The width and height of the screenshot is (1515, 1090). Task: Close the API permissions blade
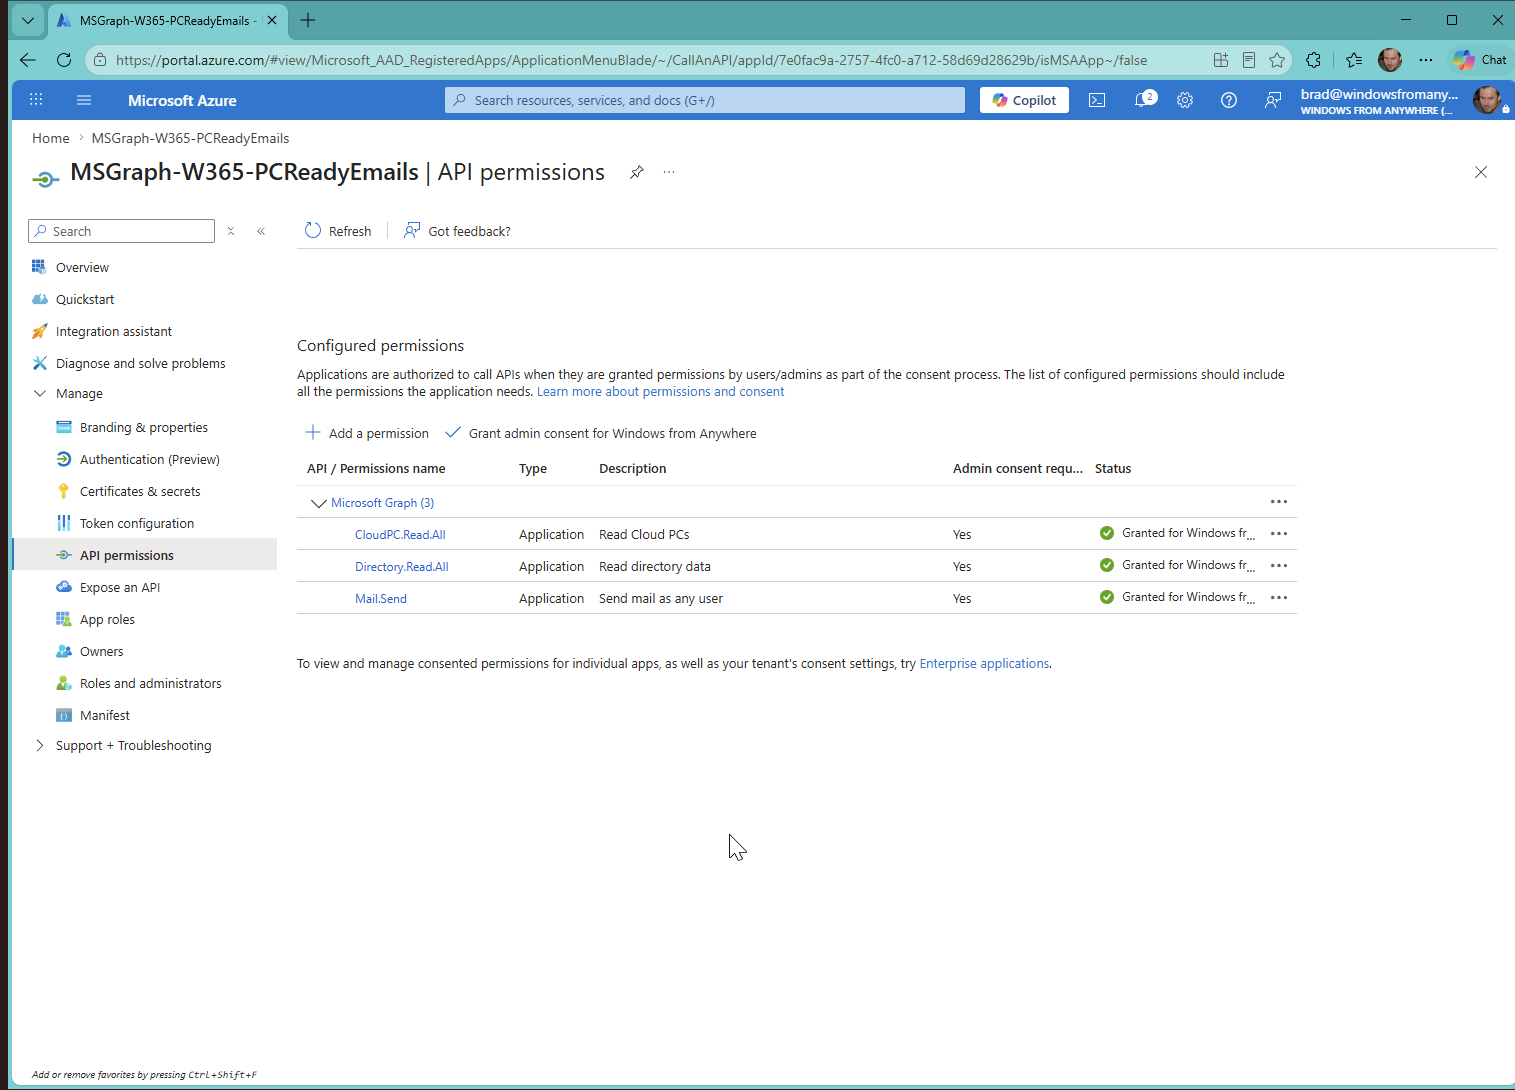tap(1481, 172)
